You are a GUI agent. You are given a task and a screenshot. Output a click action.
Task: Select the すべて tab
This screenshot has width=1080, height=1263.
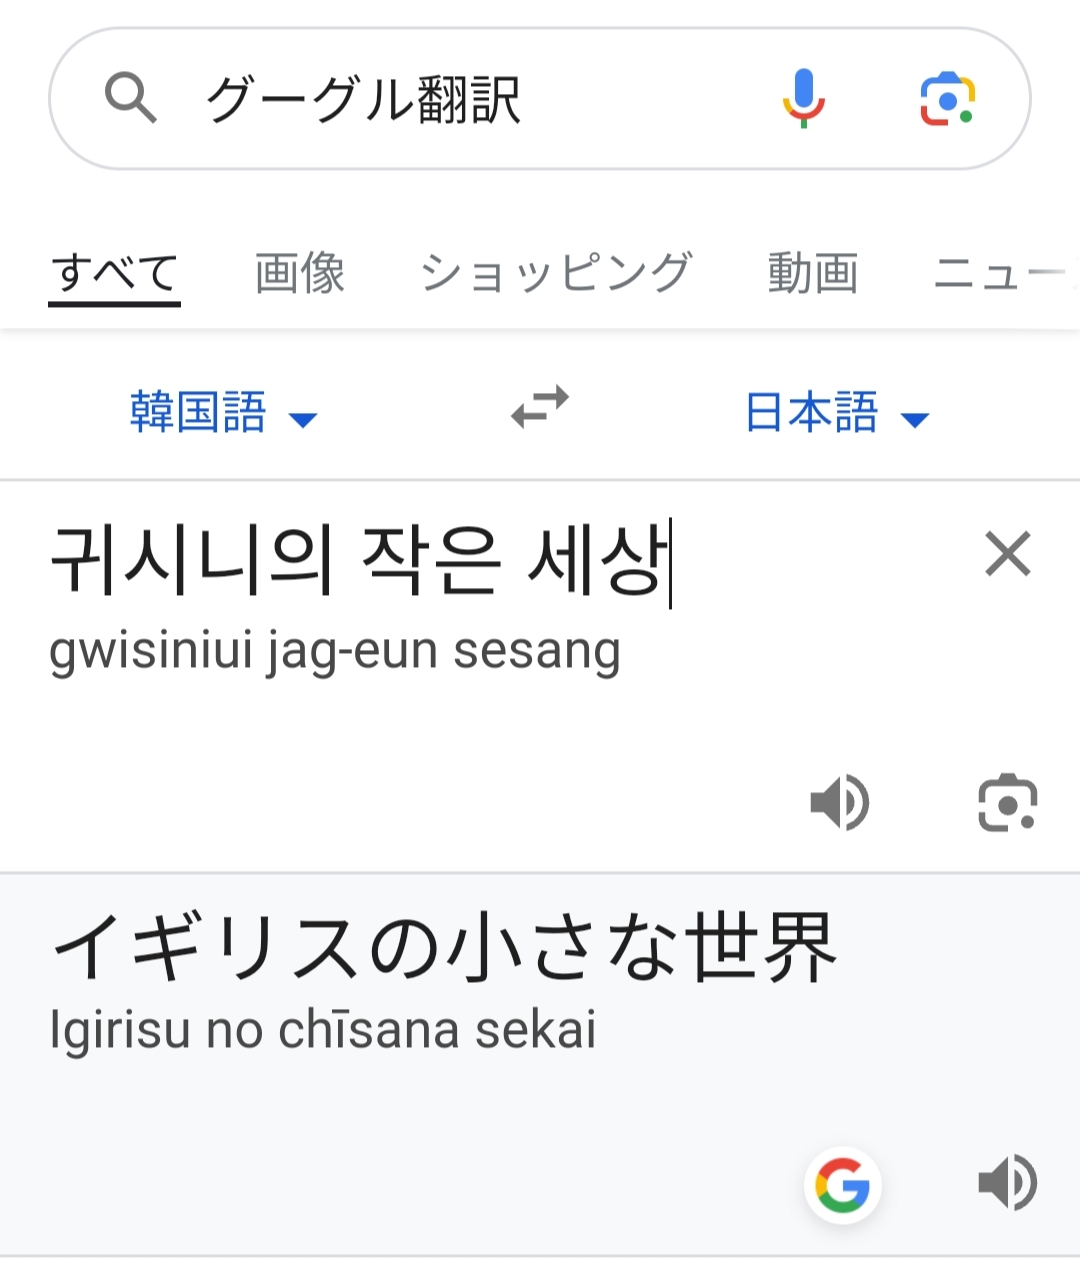115,273
